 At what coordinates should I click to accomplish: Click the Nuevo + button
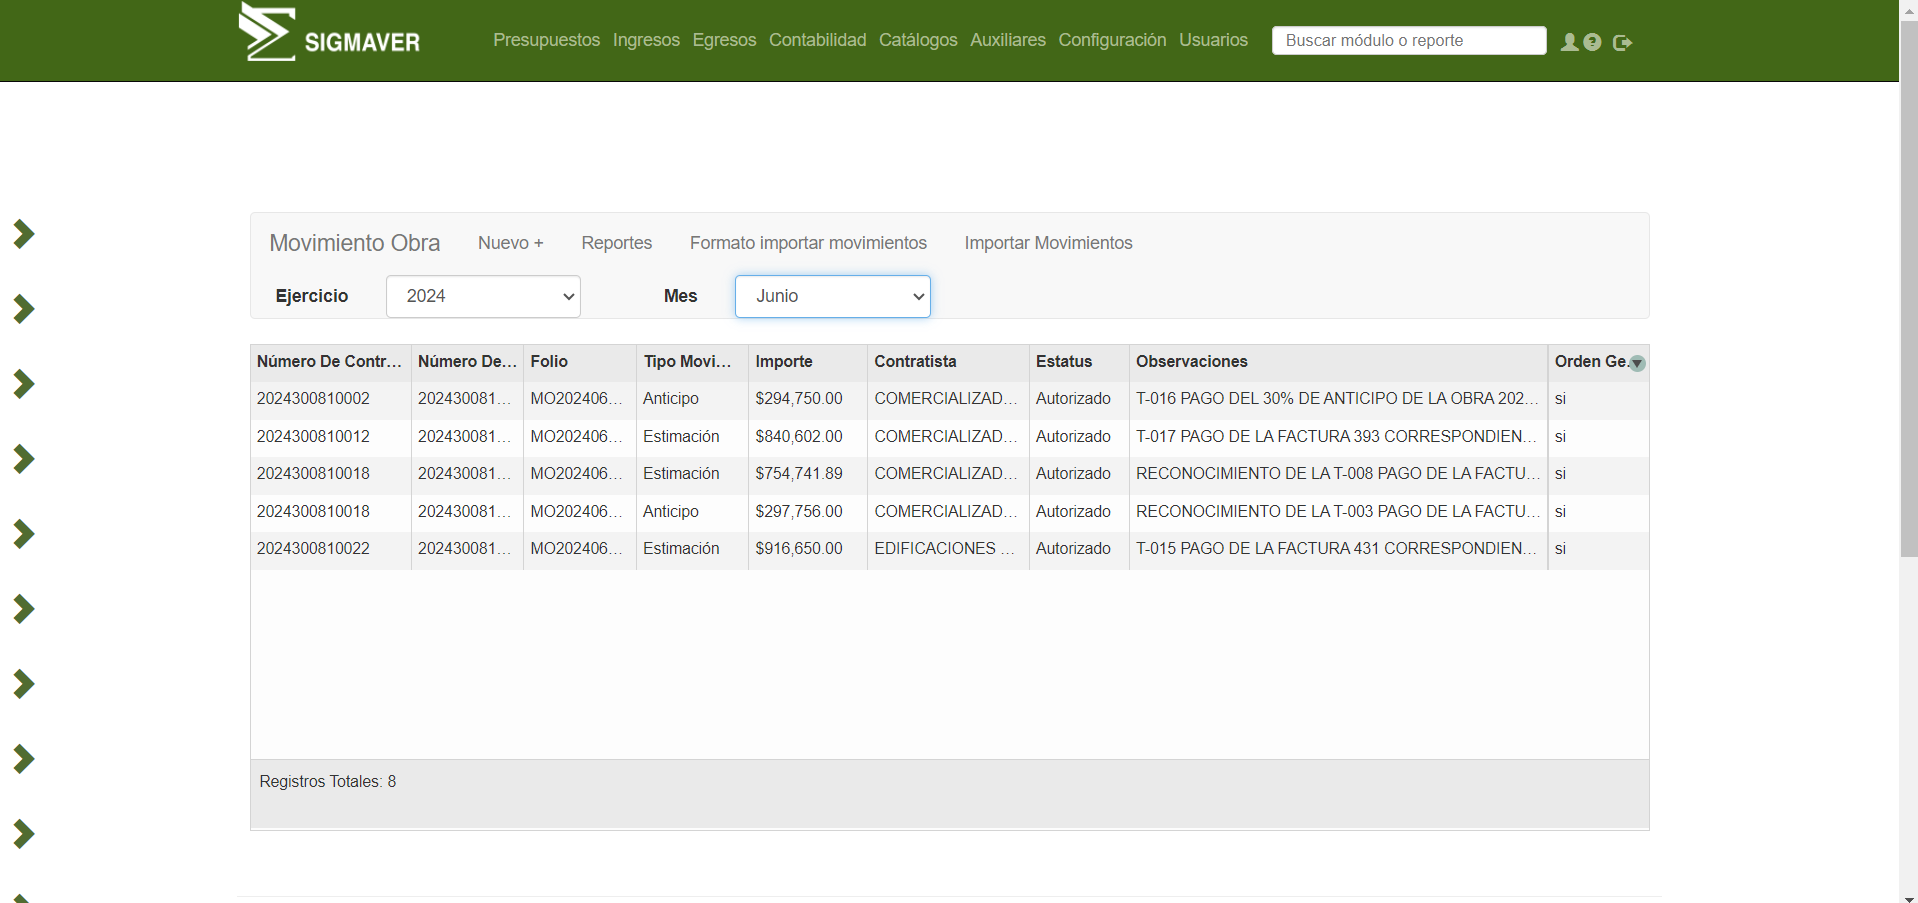(x=511, y=243)
